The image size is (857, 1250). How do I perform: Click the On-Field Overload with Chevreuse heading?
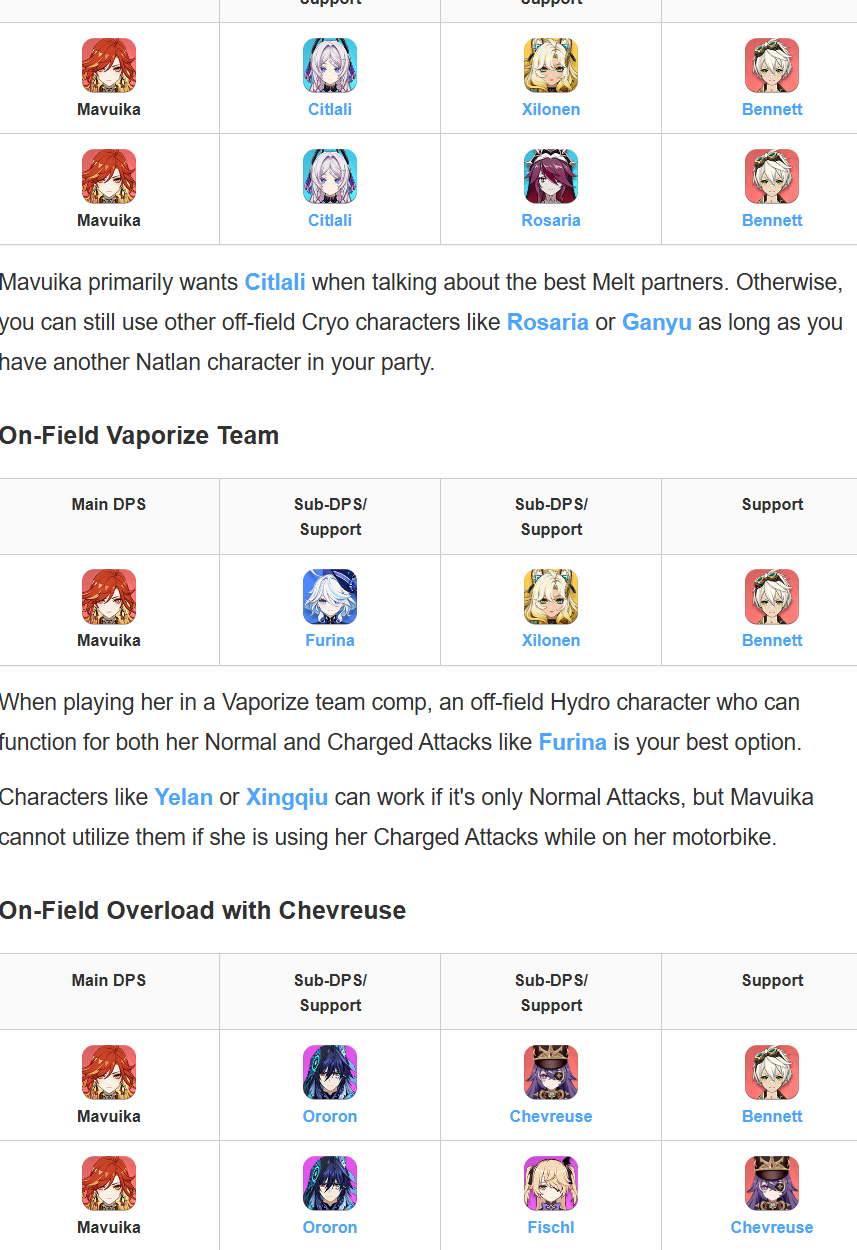pos(203,911)
